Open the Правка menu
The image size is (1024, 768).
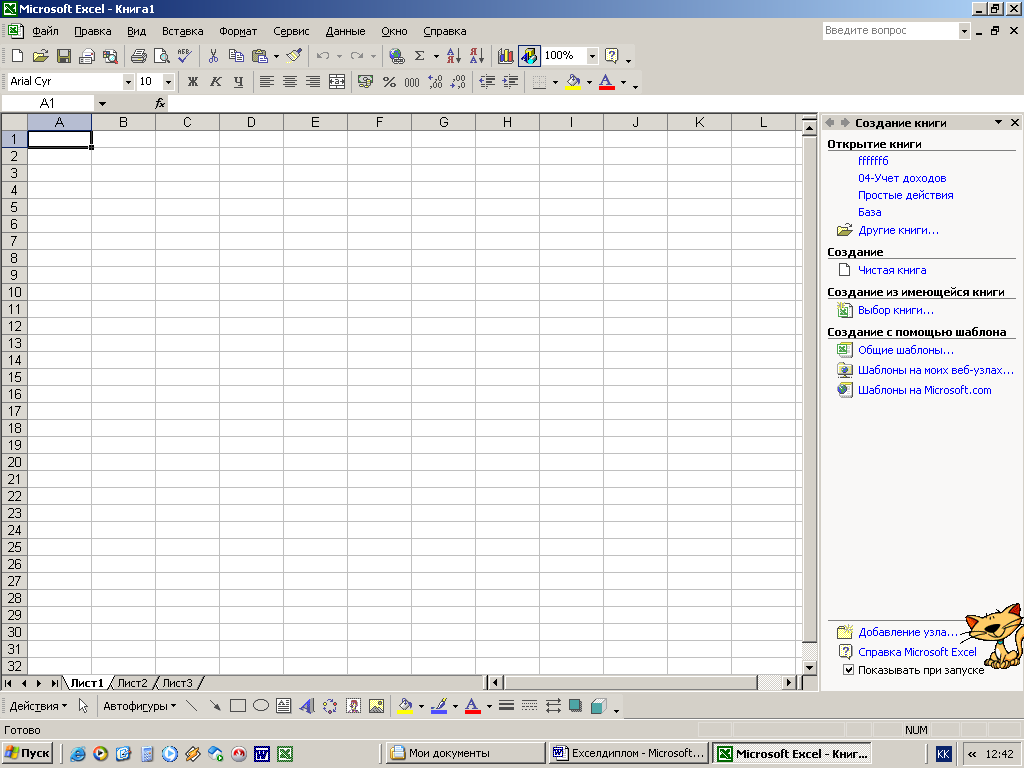[x=92, y=31]
